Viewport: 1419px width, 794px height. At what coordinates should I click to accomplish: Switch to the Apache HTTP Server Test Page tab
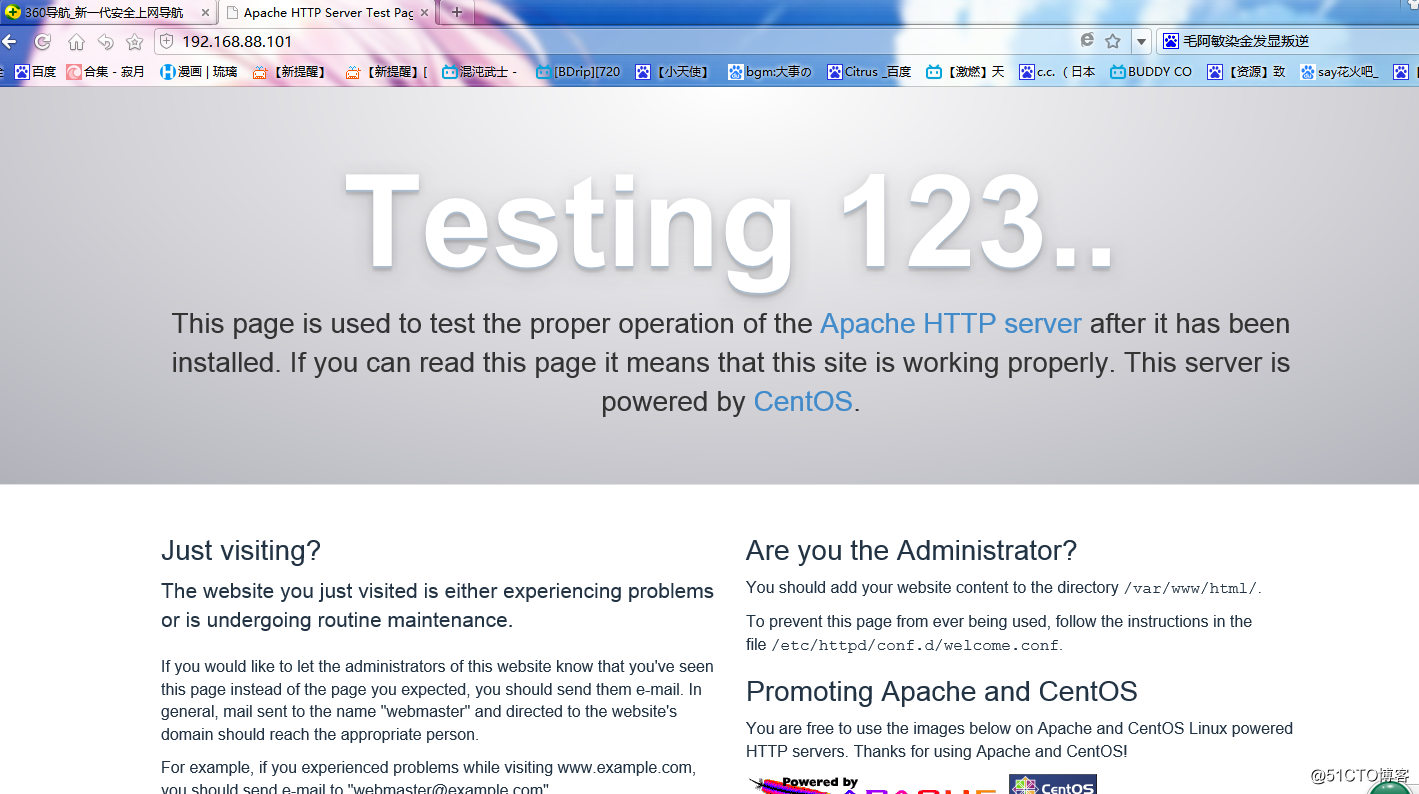tap(328, 13)
